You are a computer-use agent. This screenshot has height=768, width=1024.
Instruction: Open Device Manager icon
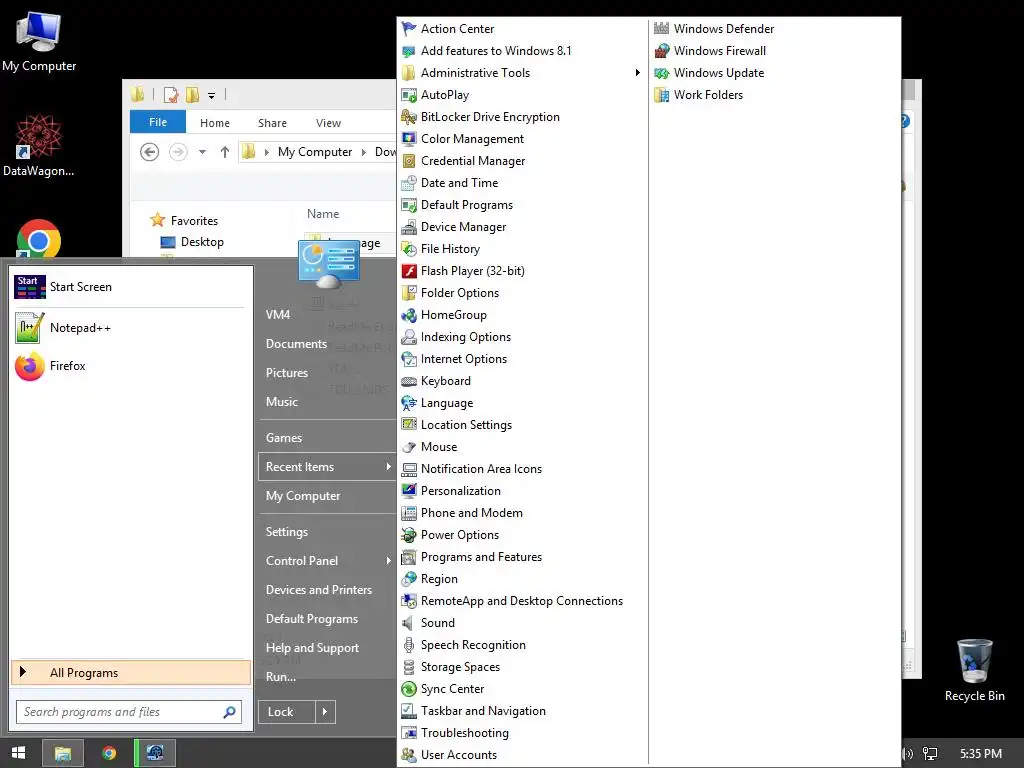coord(409,227)
